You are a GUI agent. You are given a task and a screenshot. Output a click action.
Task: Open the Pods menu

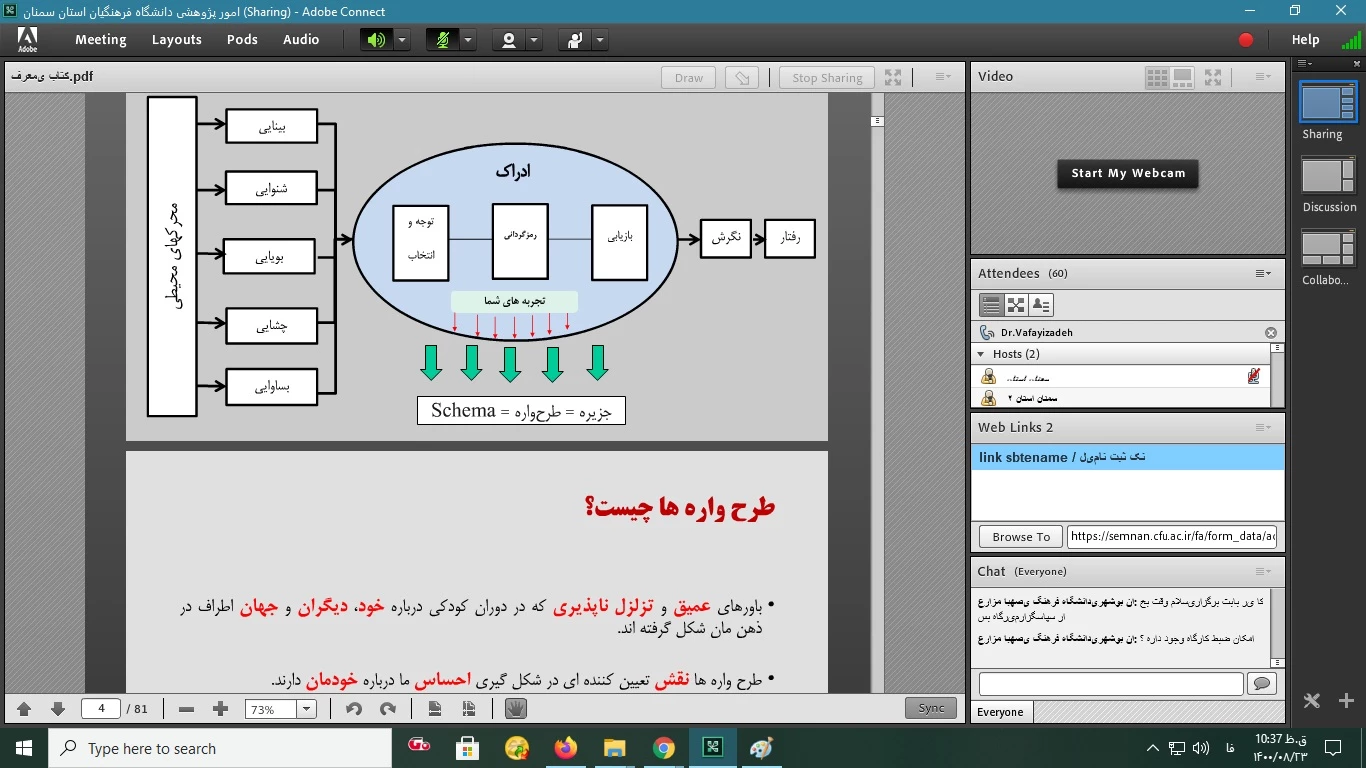(x=242, y=40)
